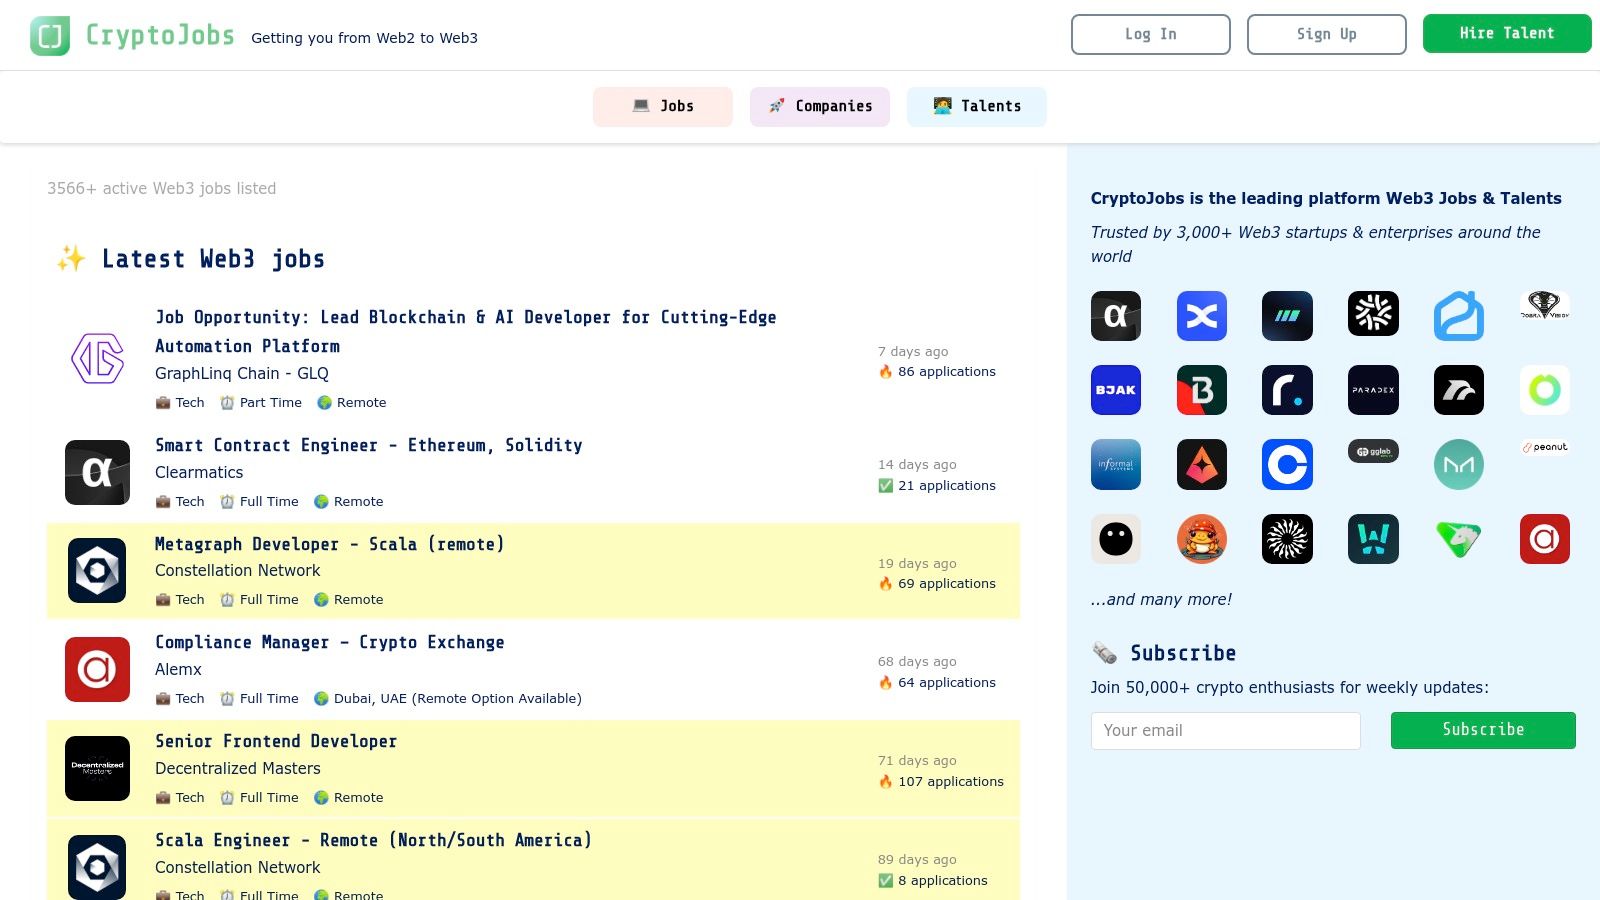Open Scala Engineer - Remote (North/South America) job

[x=373, y=840]
